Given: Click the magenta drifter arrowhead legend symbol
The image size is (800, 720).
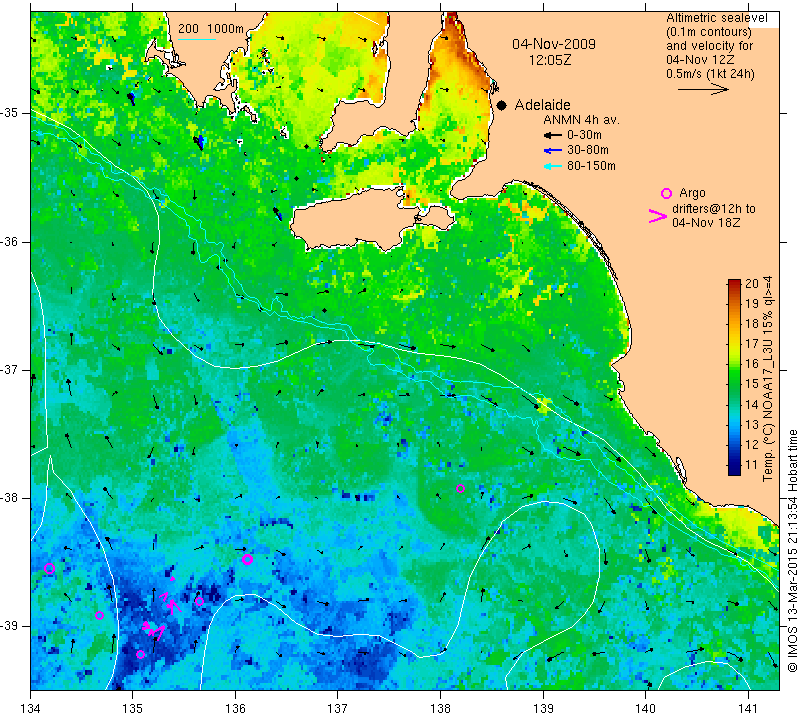Looking at the screenshot, I should click(x=658, y=216).
